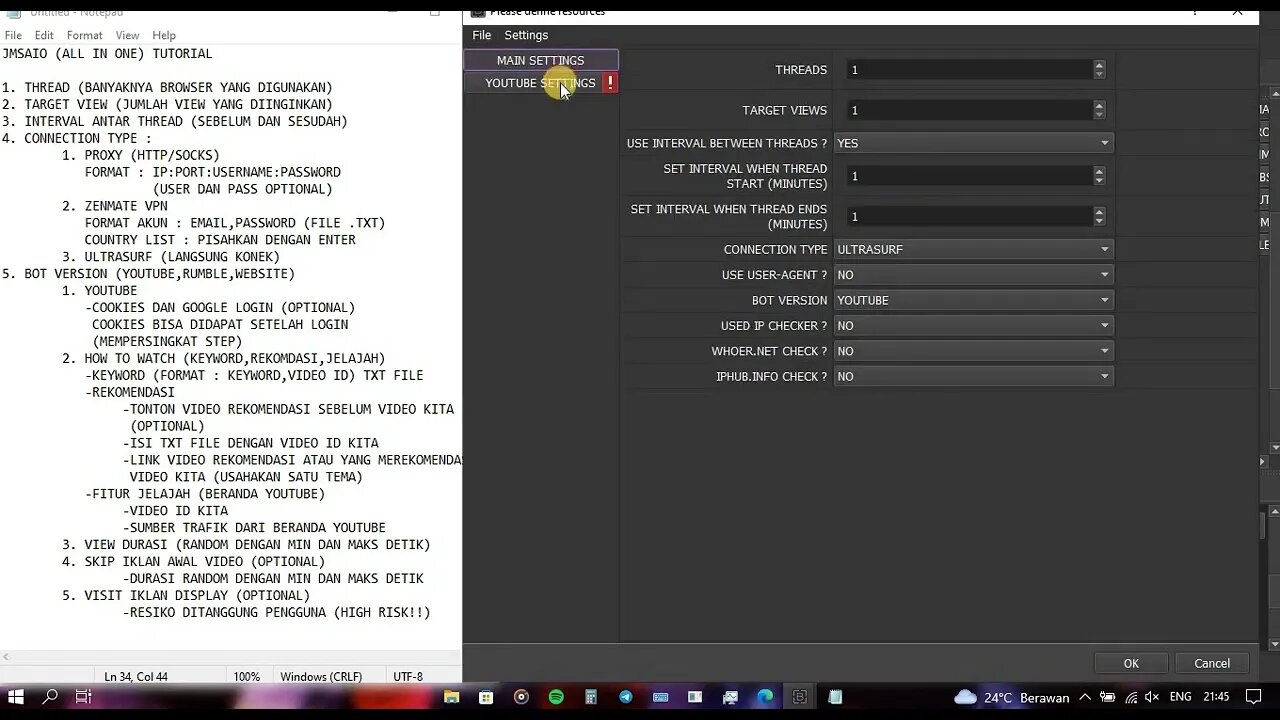The image size is (1280, 720).
Task: Switch to the active bracketed-B bot app in taskbar
Action: pyautogui.click(x=800, y=697)
